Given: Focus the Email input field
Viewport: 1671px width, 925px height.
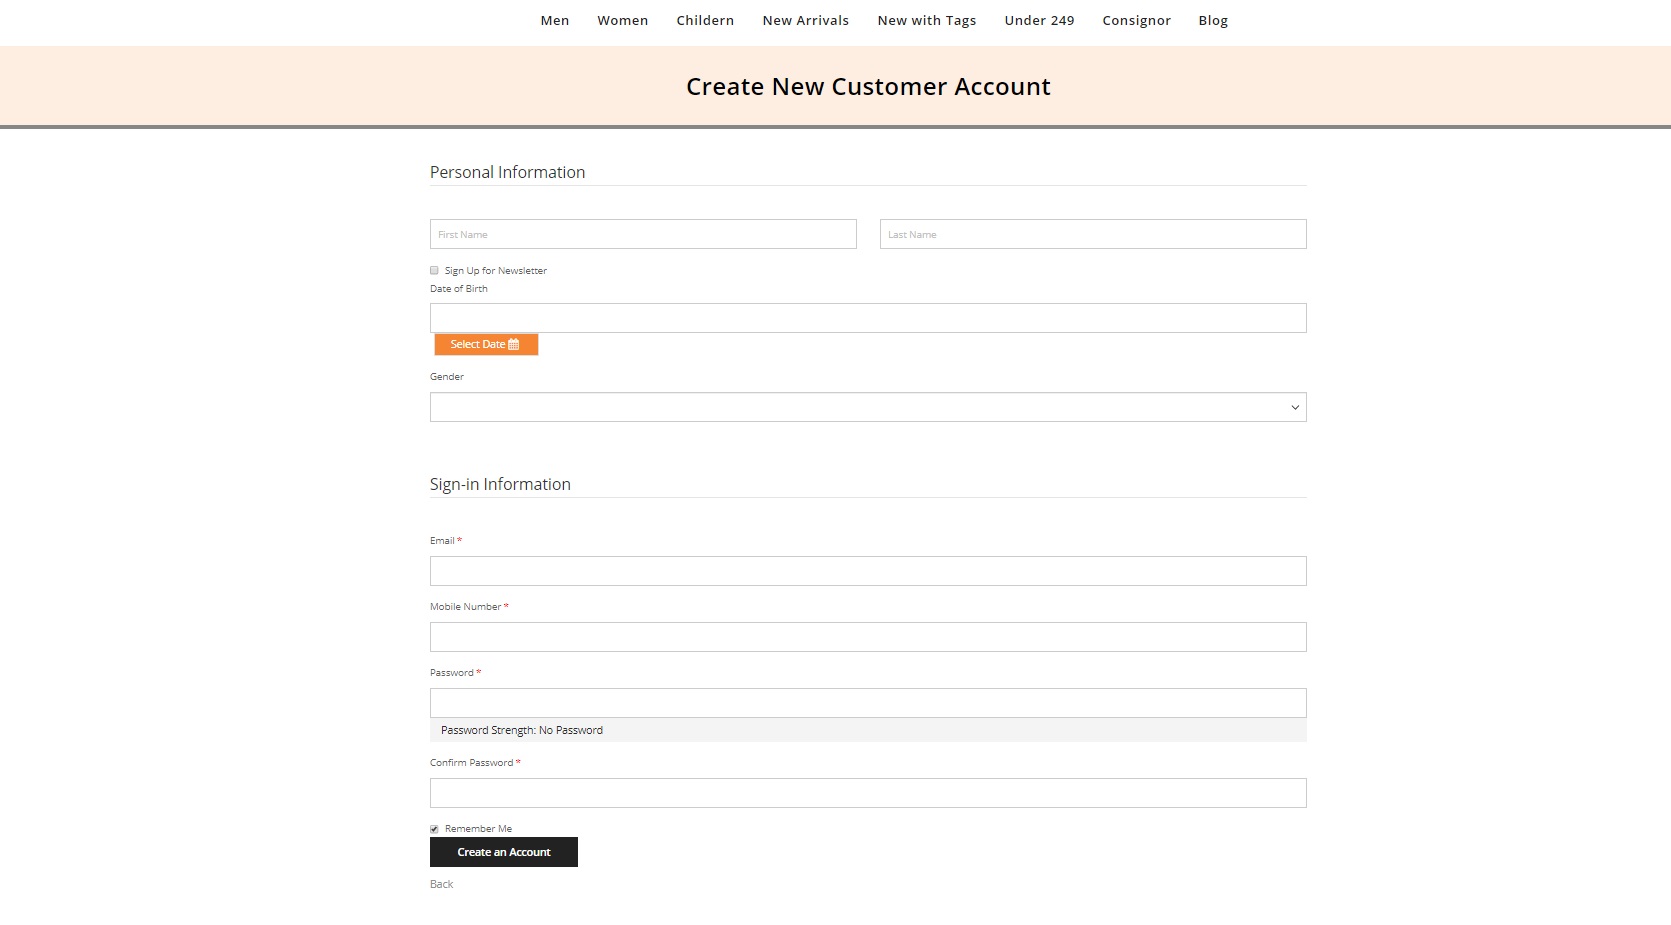Looking at the screenshot, I should (867, 571).
